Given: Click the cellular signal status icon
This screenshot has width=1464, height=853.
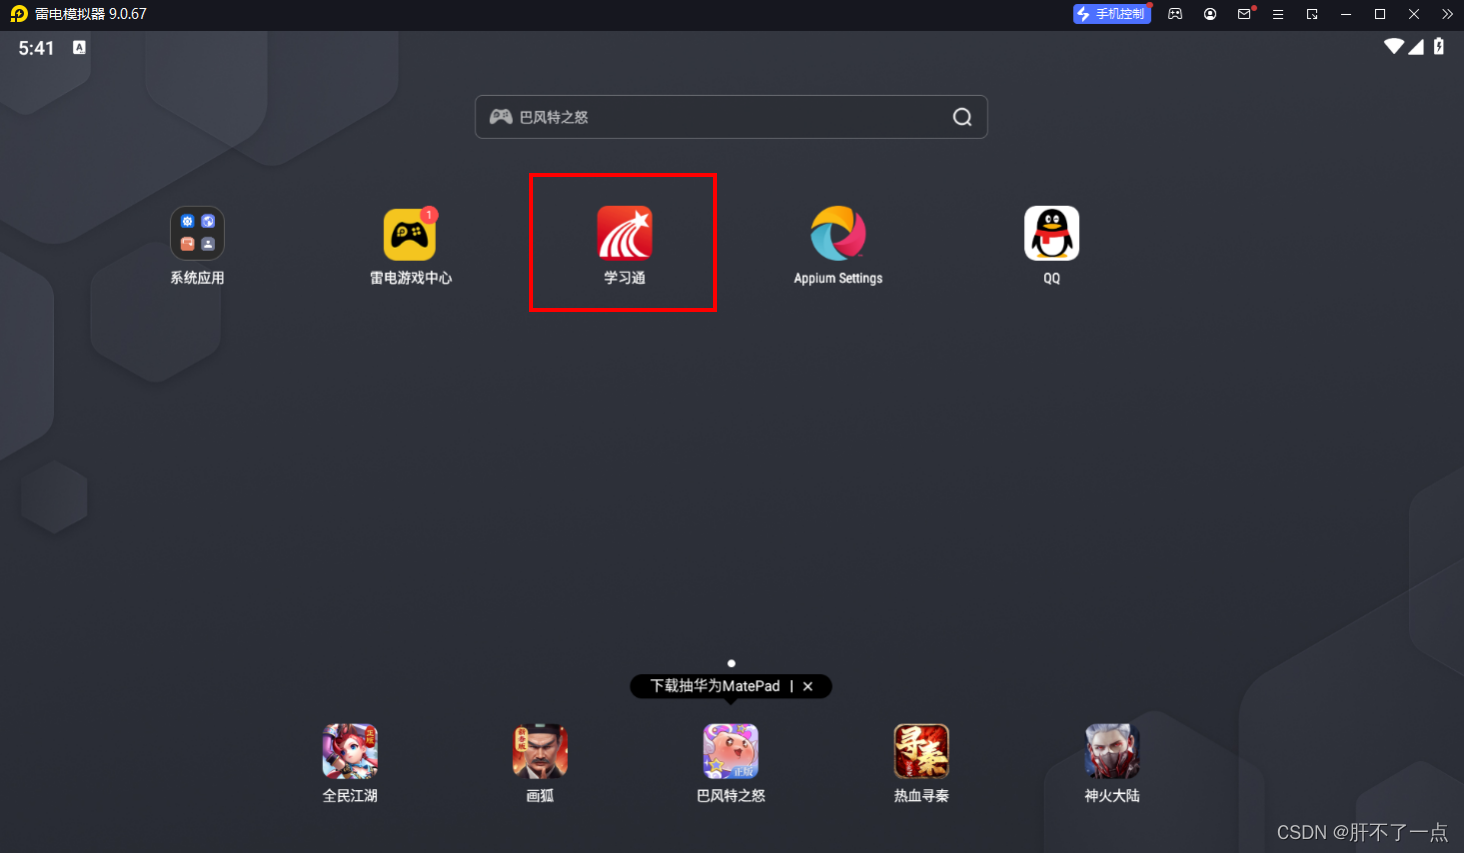Looking at the screenshot, I should click(x=1416, y=46).
